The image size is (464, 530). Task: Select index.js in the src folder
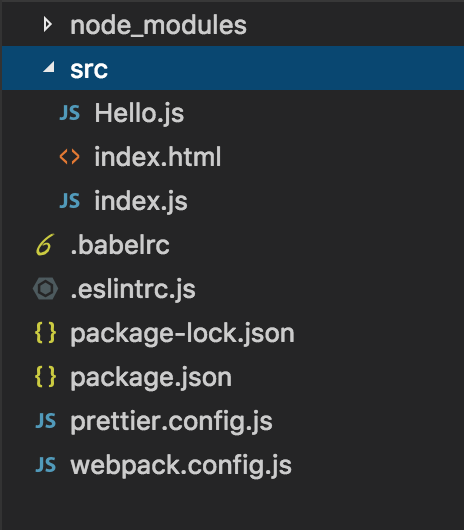(141, 201)
